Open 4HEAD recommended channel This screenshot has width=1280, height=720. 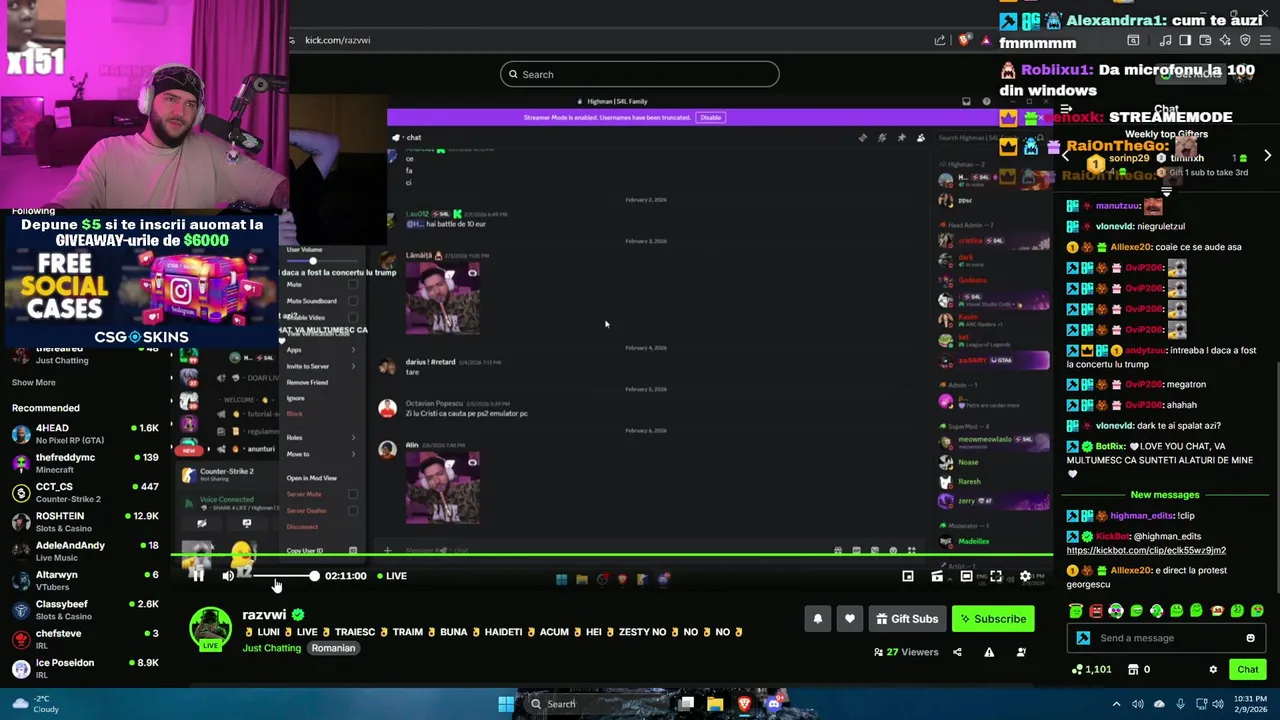[85, 434]
